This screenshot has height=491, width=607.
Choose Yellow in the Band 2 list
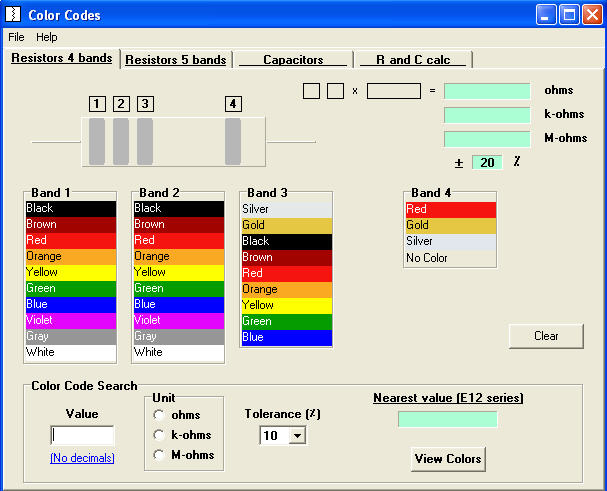(178, 272)
